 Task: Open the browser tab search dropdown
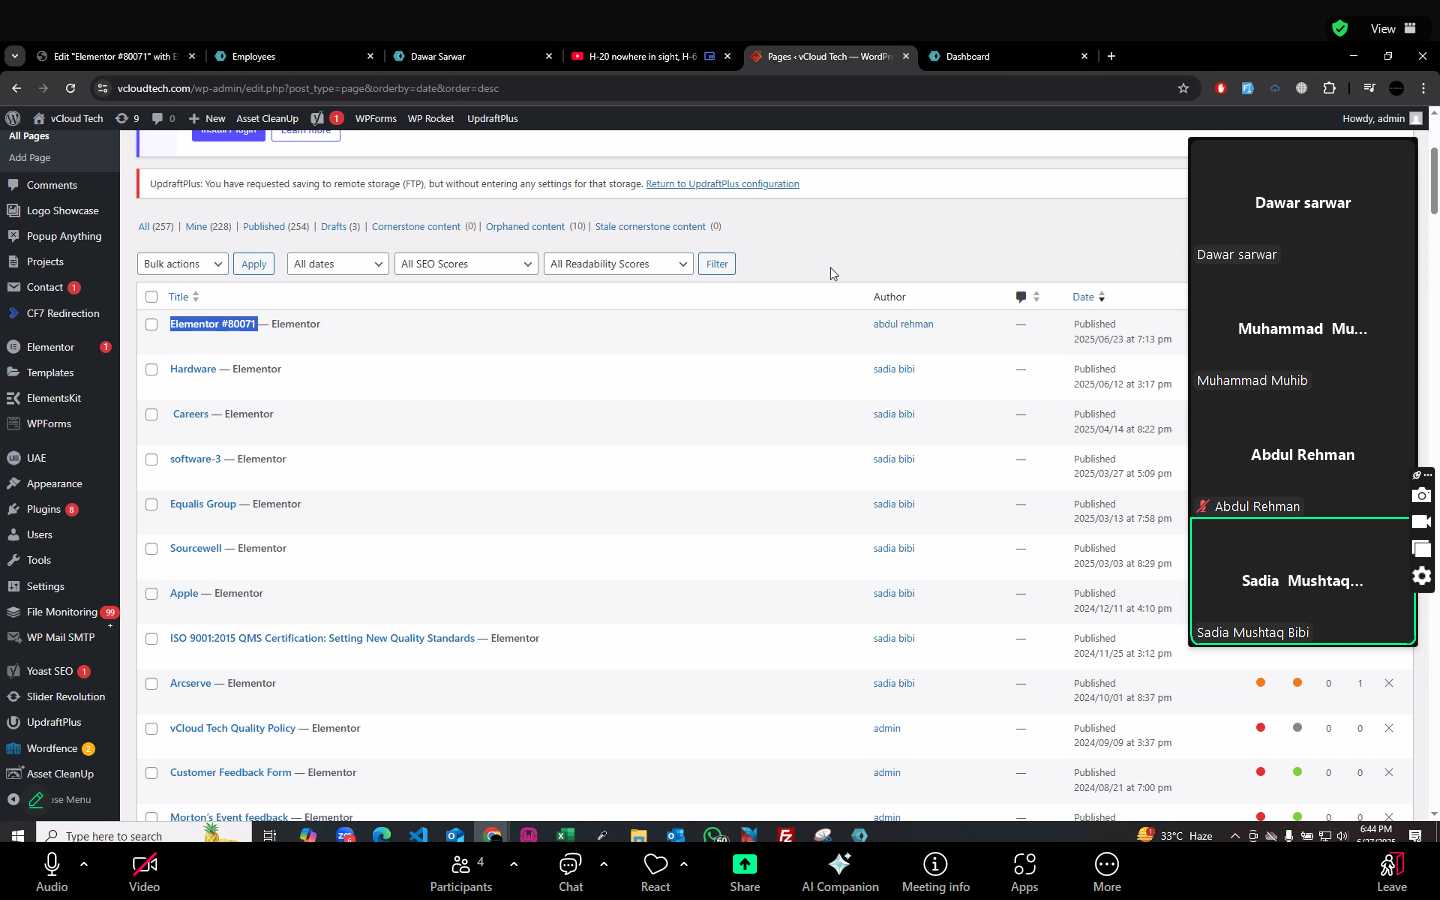[x=14, y=56]
